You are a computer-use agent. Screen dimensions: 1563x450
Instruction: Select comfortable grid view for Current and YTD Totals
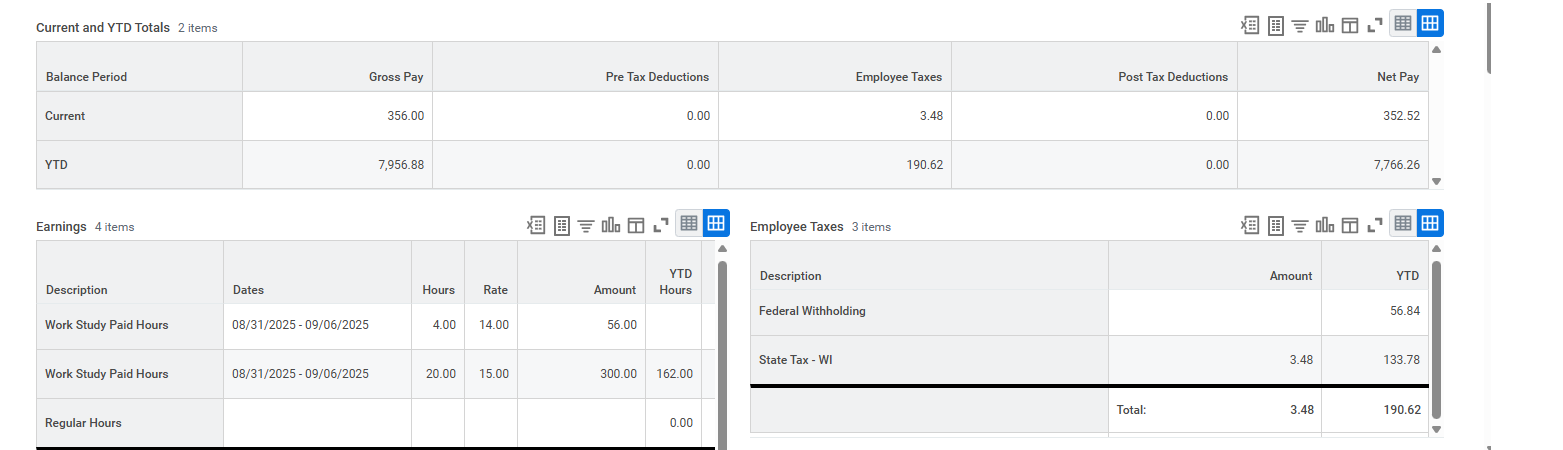(x=1430, y=24)
